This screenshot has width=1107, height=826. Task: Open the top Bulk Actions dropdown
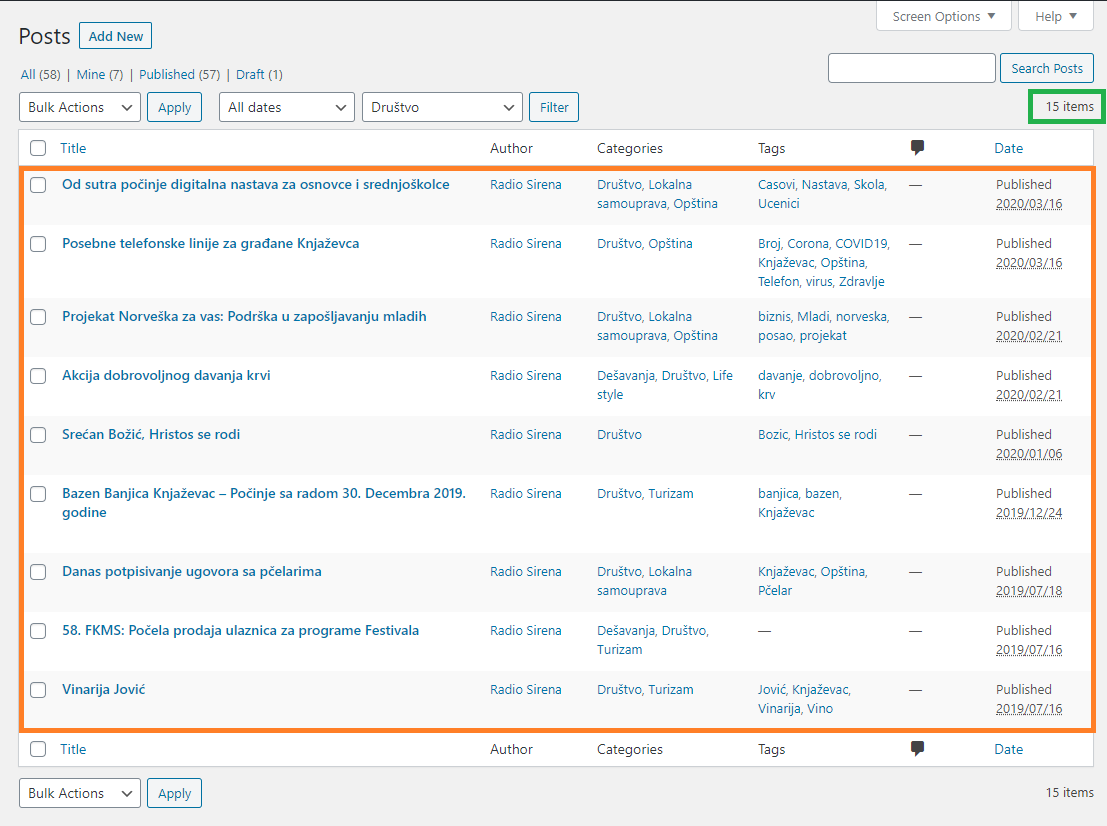pyautogui.click(x=80, y=107)
